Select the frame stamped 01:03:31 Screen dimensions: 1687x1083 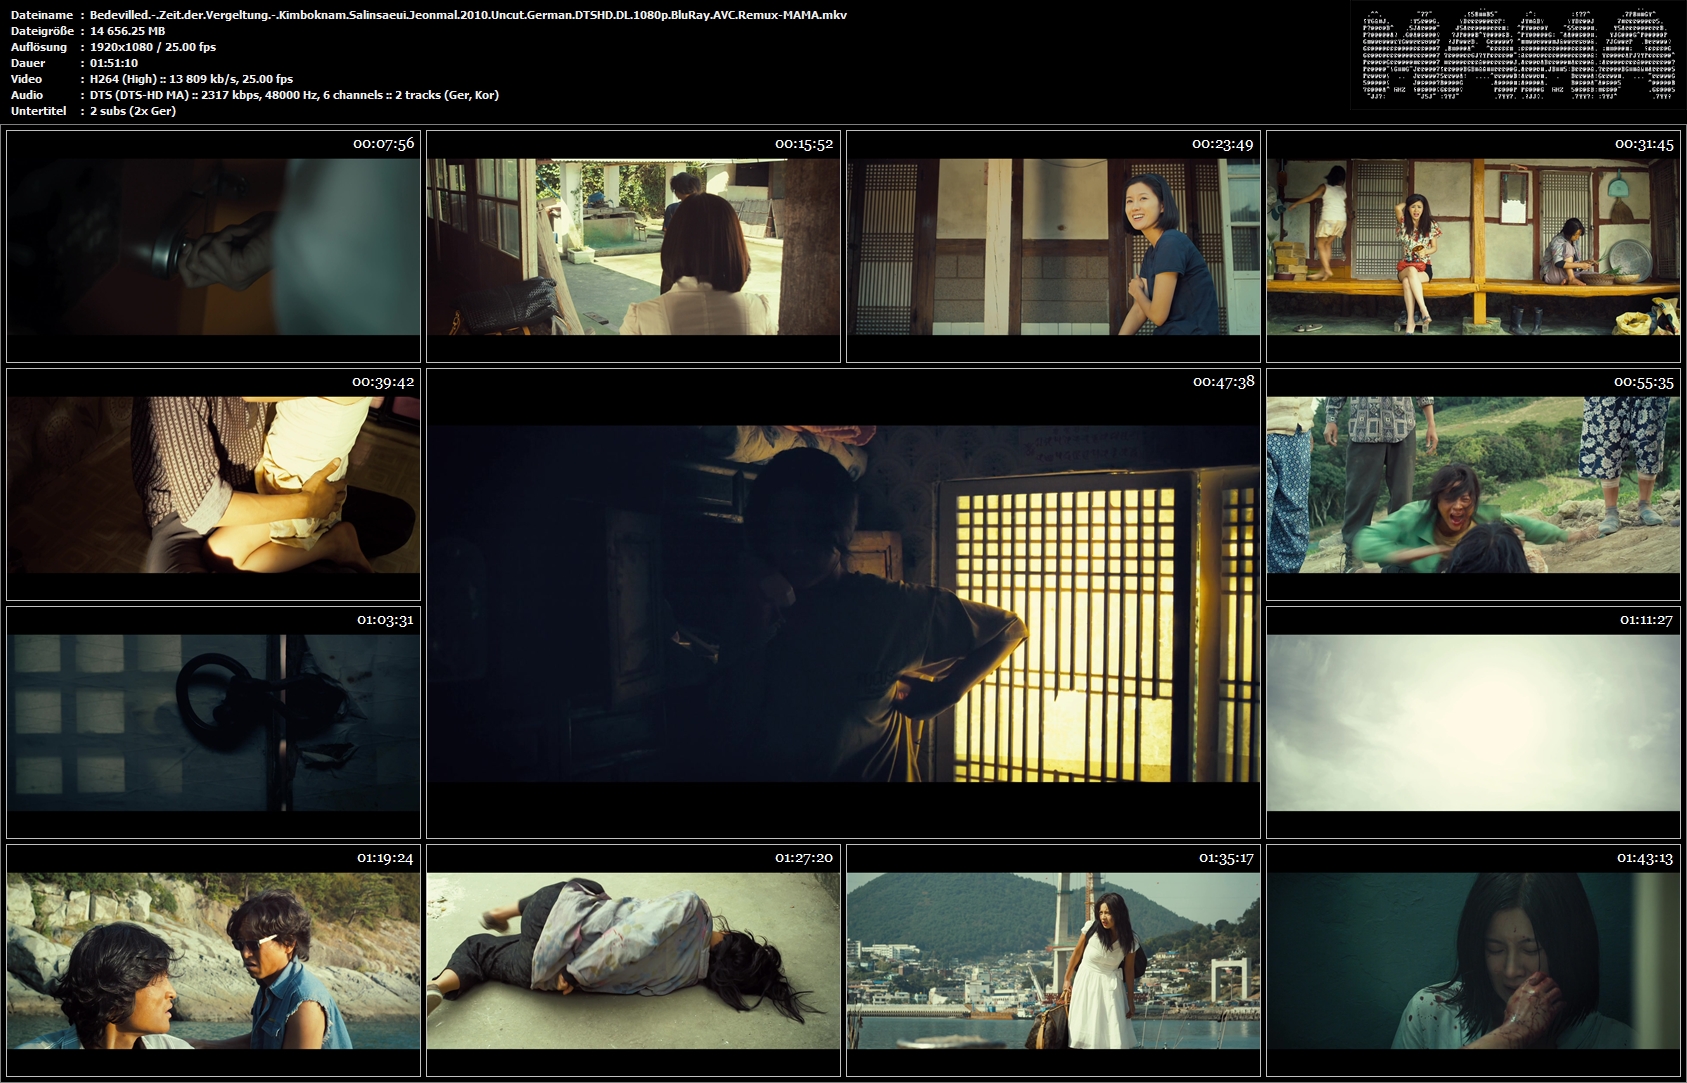pos(213,722)
